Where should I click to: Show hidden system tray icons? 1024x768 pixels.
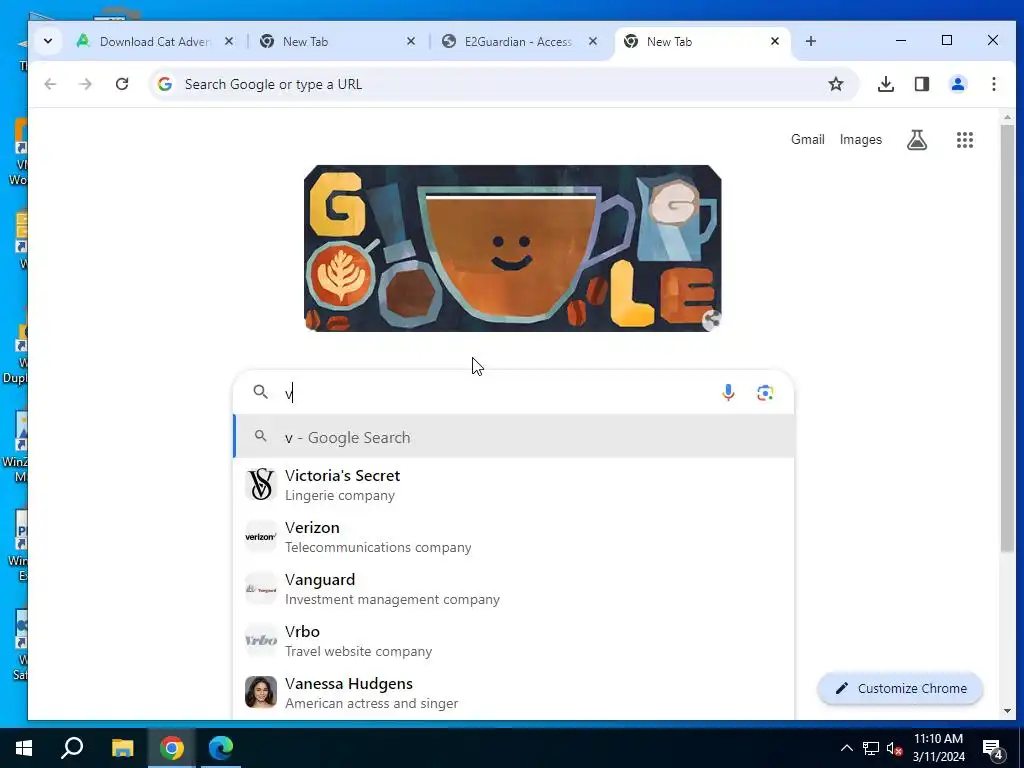click(846, 748)
